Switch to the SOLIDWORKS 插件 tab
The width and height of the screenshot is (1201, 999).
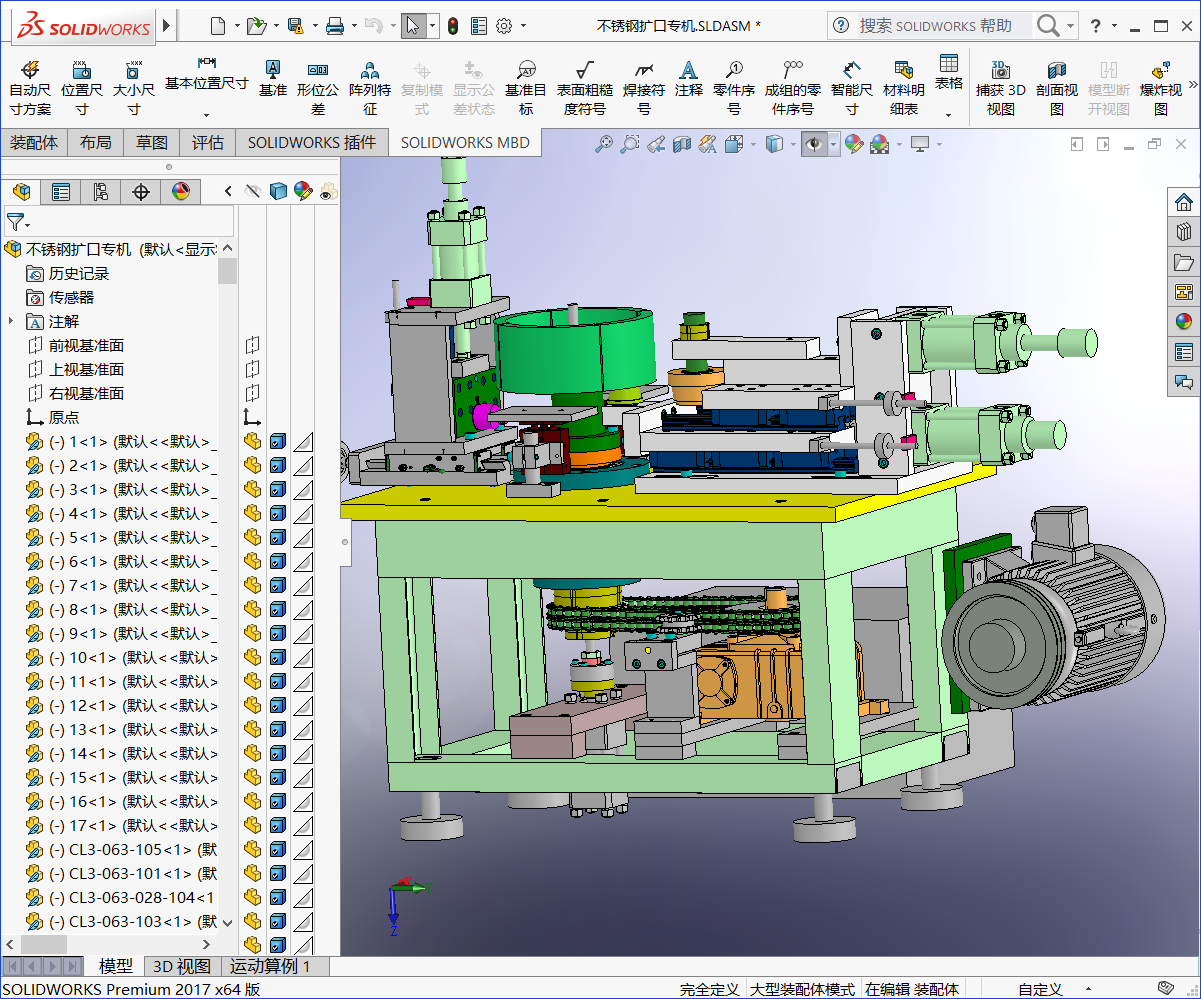(x=312, y=143)
